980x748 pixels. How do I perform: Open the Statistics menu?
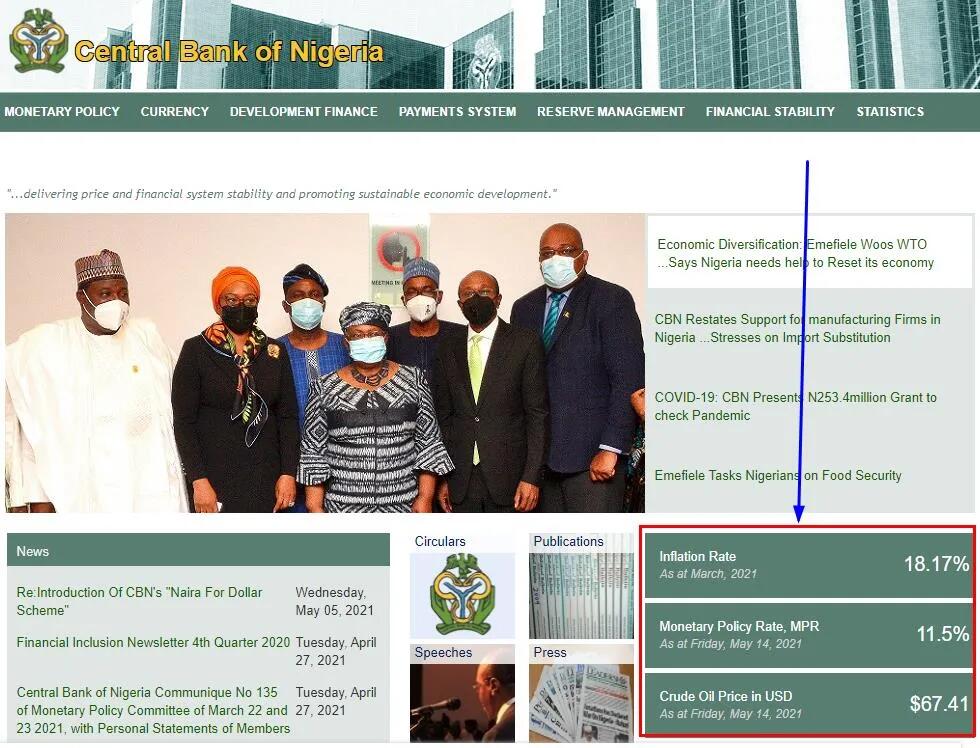(x=890, y=112)
